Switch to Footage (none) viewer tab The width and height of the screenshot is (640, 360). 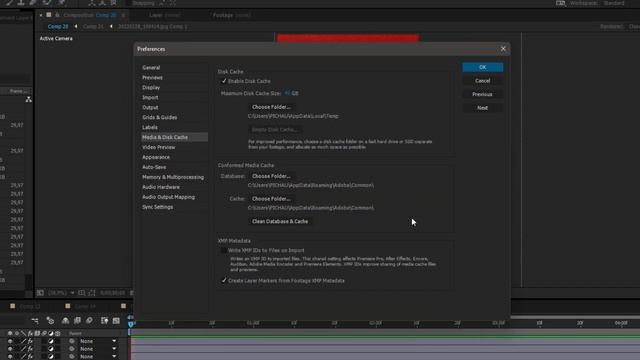tap(231, 15)
